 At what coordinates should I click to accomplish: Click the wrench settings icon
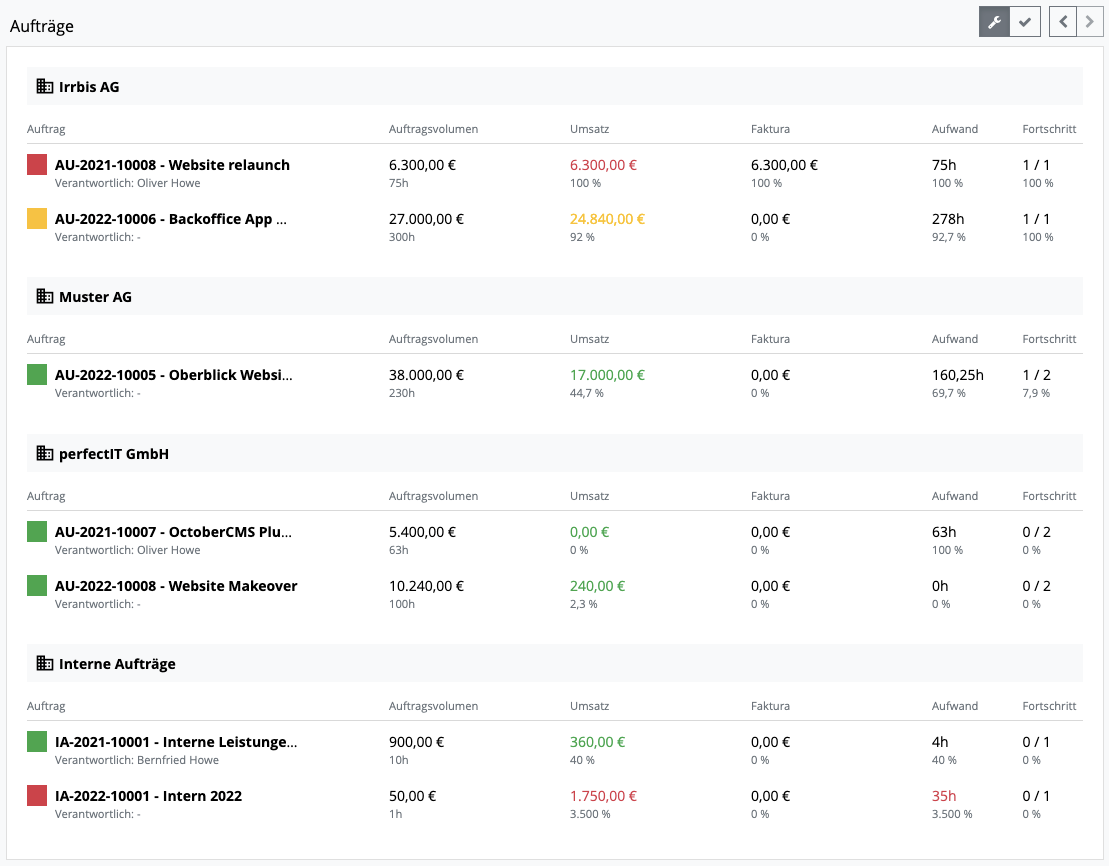click(x=994, y=22)
